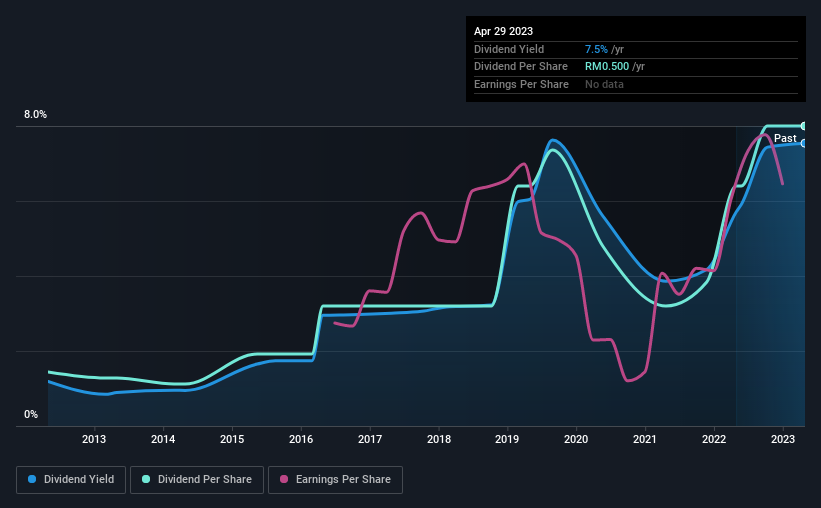This screenshot has height=508, width=821.
Task: Click the blue Dividend Yield legend dot
Action: [x=32, y=479]
